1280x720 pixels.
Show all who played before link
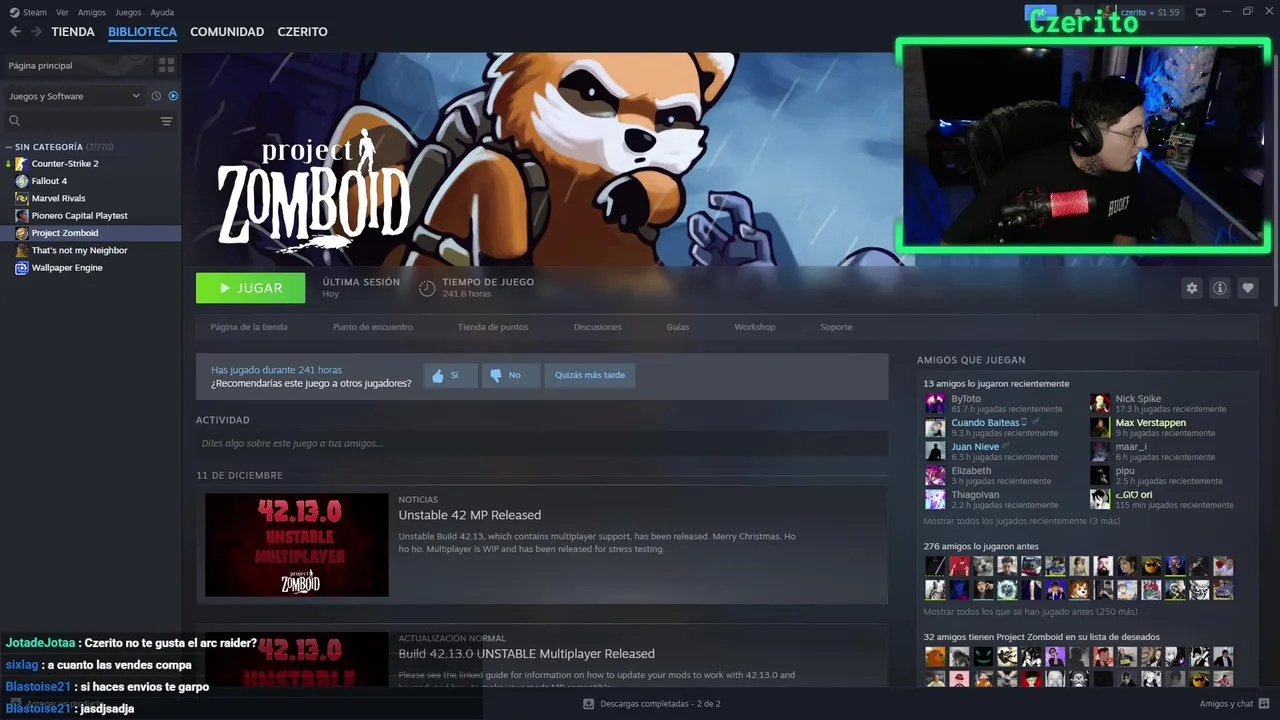(x=1030, y=612)
